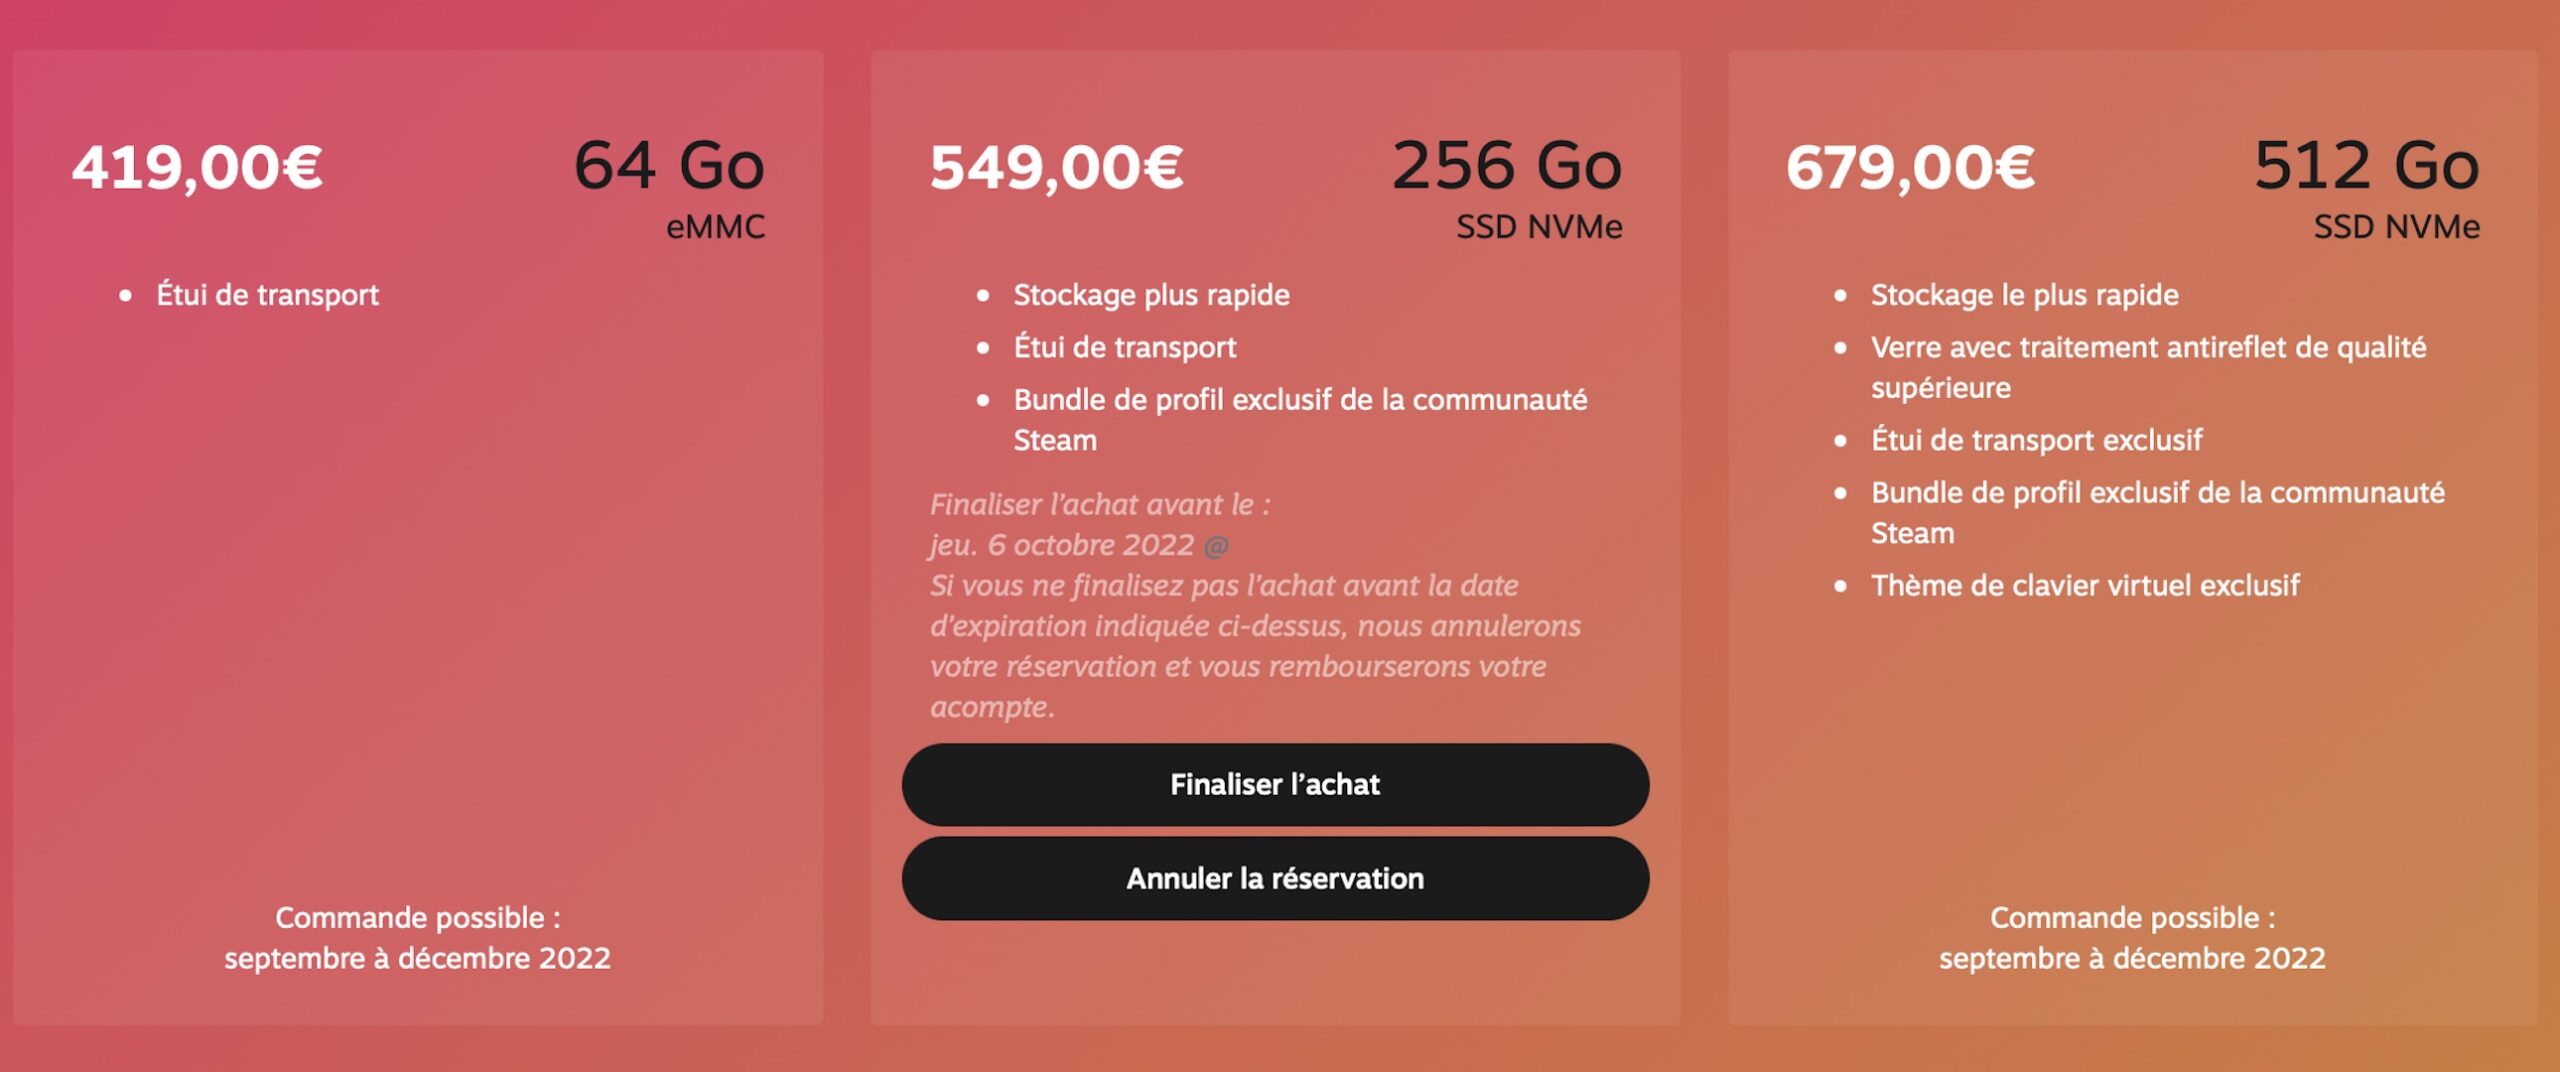Click the Finaliser l'achat button
This screenshot has width=2560, height=1072.
(x=1275, y=784)
